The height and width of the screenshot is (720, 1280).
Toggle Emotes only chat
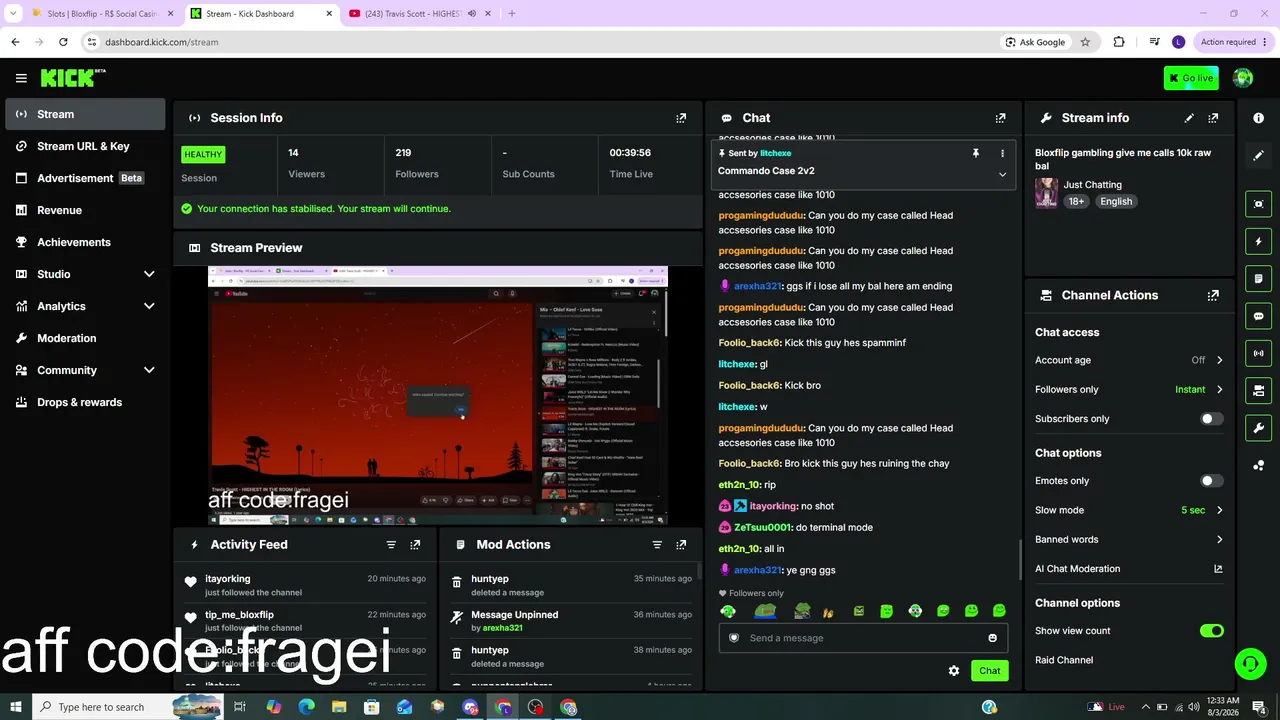[1211, 481]
